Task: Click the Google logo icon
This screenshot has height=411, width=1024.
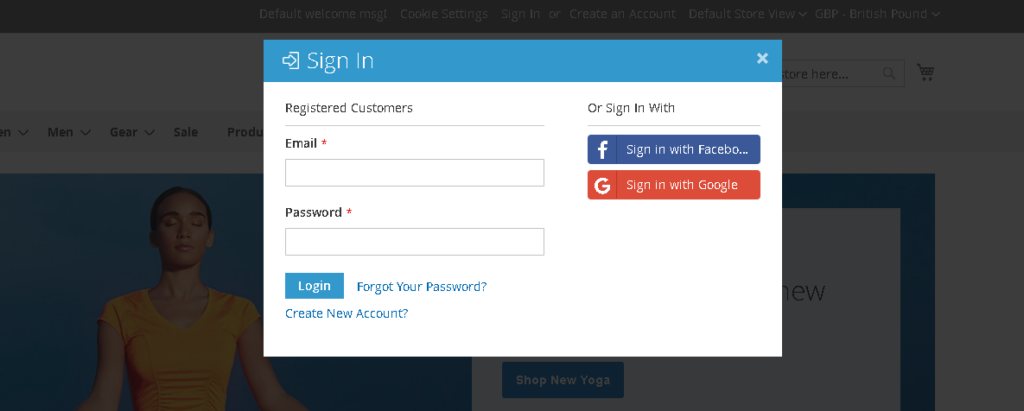Action: 603,185
